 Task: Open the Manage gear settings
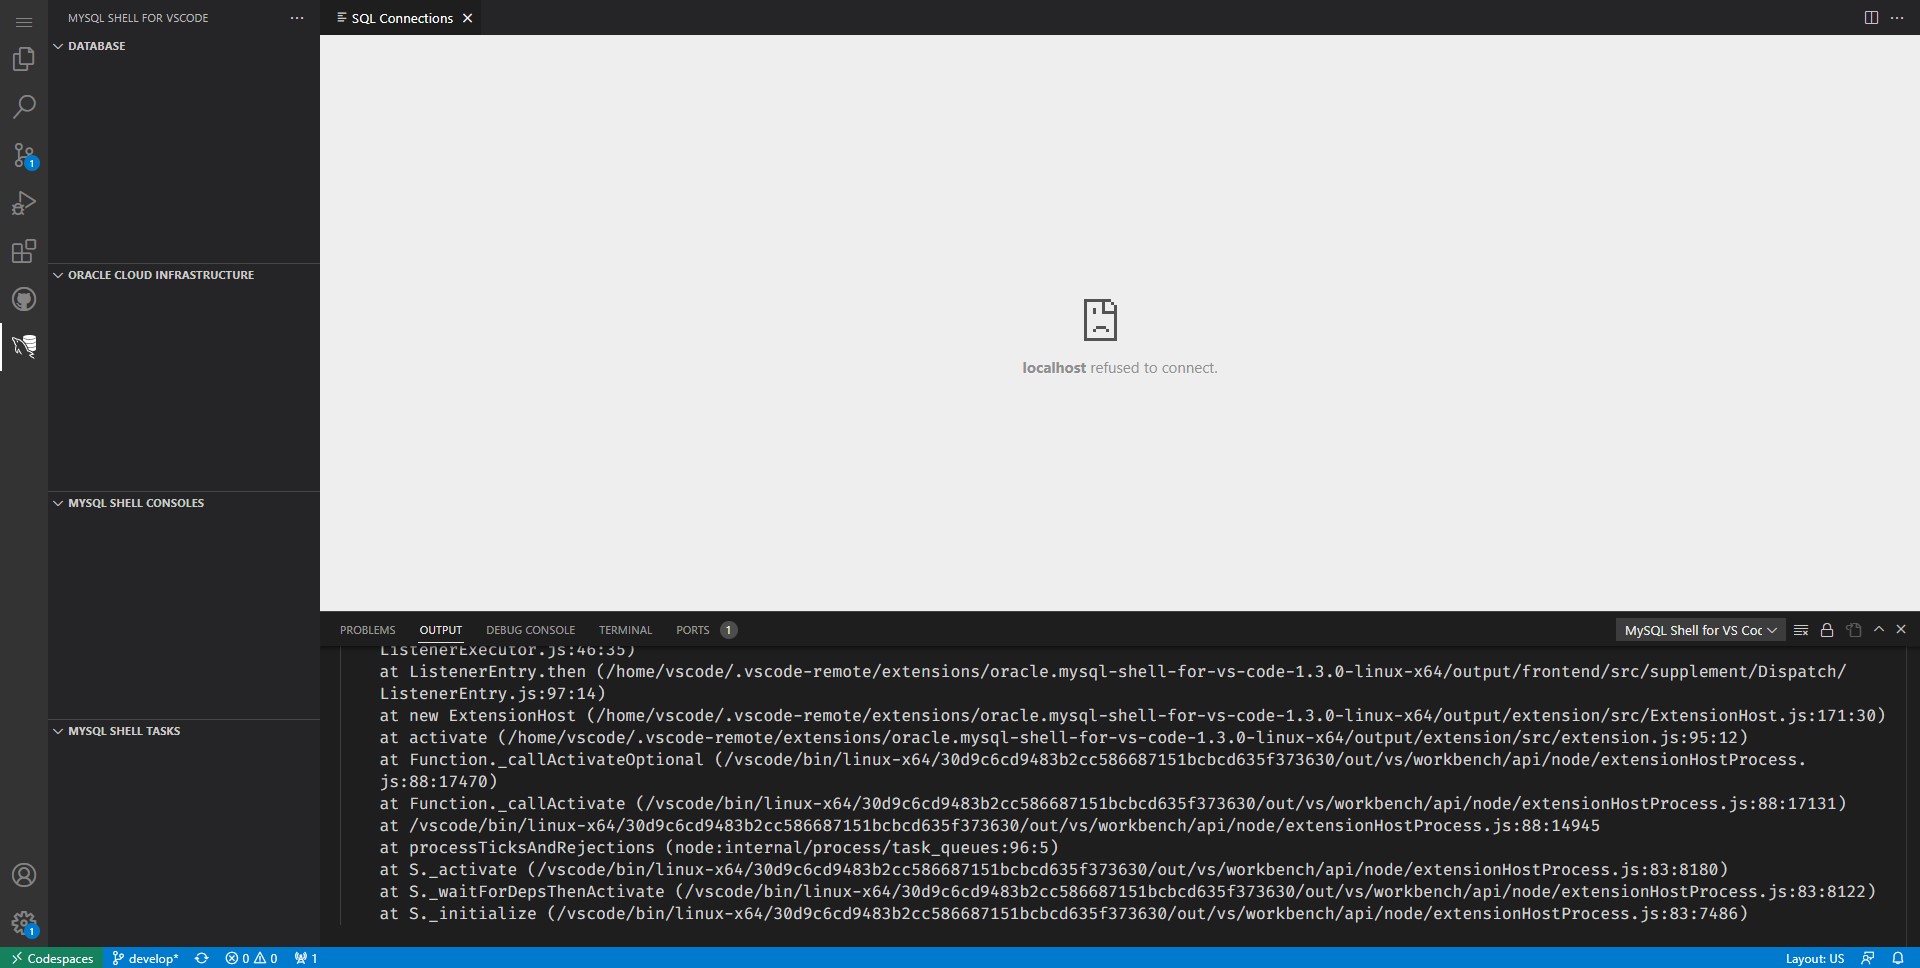pyautogui.click(x=24, y=923)
